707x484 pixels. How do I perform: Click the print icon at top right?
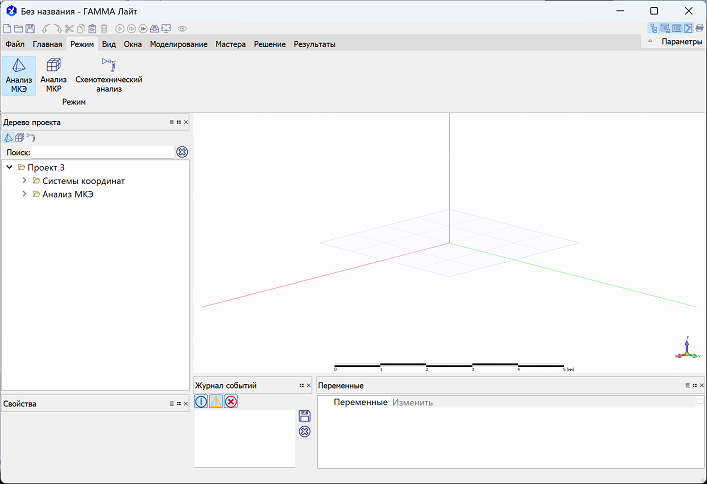coord(699,28)
